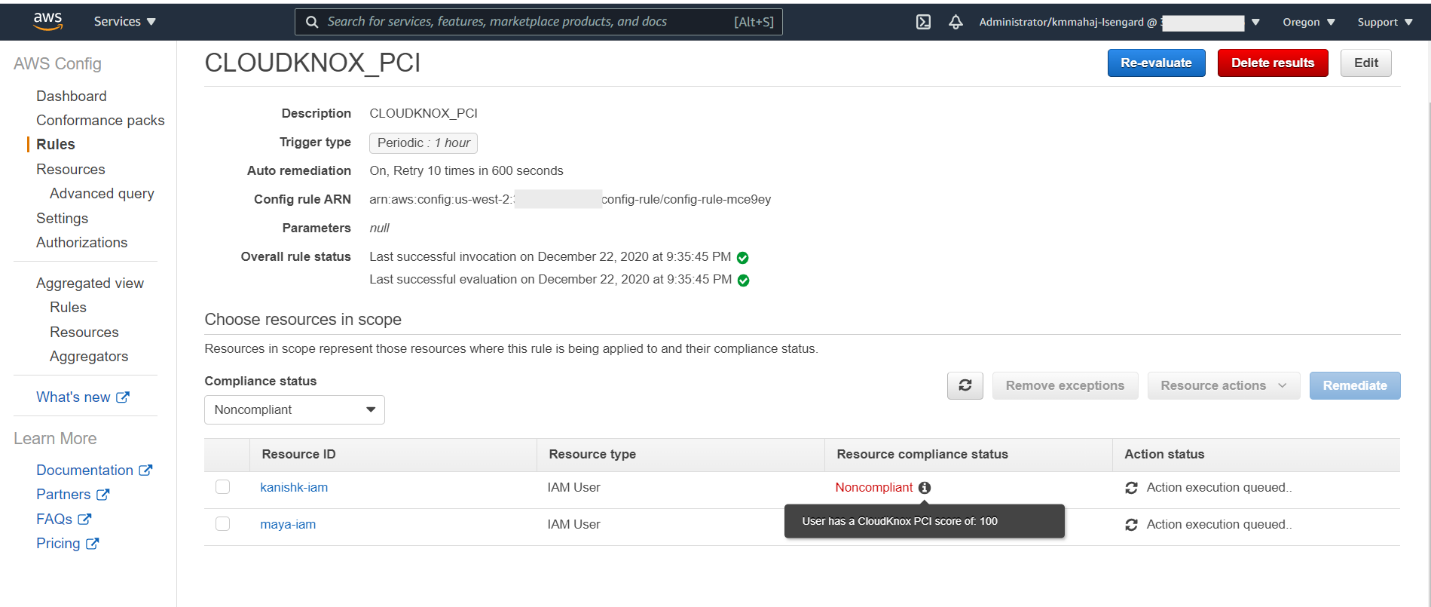Click the refresh icon button next to Remove exceptions
This screenshot has width=1431, height=607.
[x=965, y=386]
